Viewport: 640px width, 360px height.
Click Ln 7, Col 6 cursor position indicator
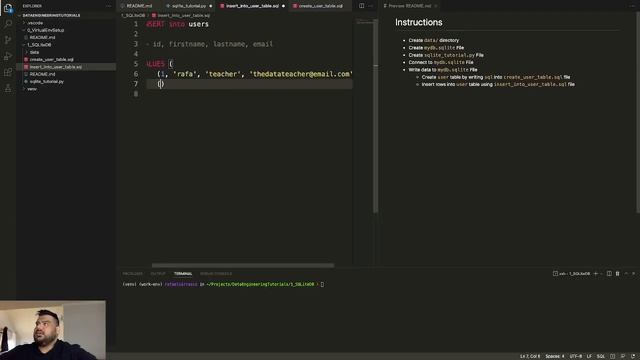530,356
